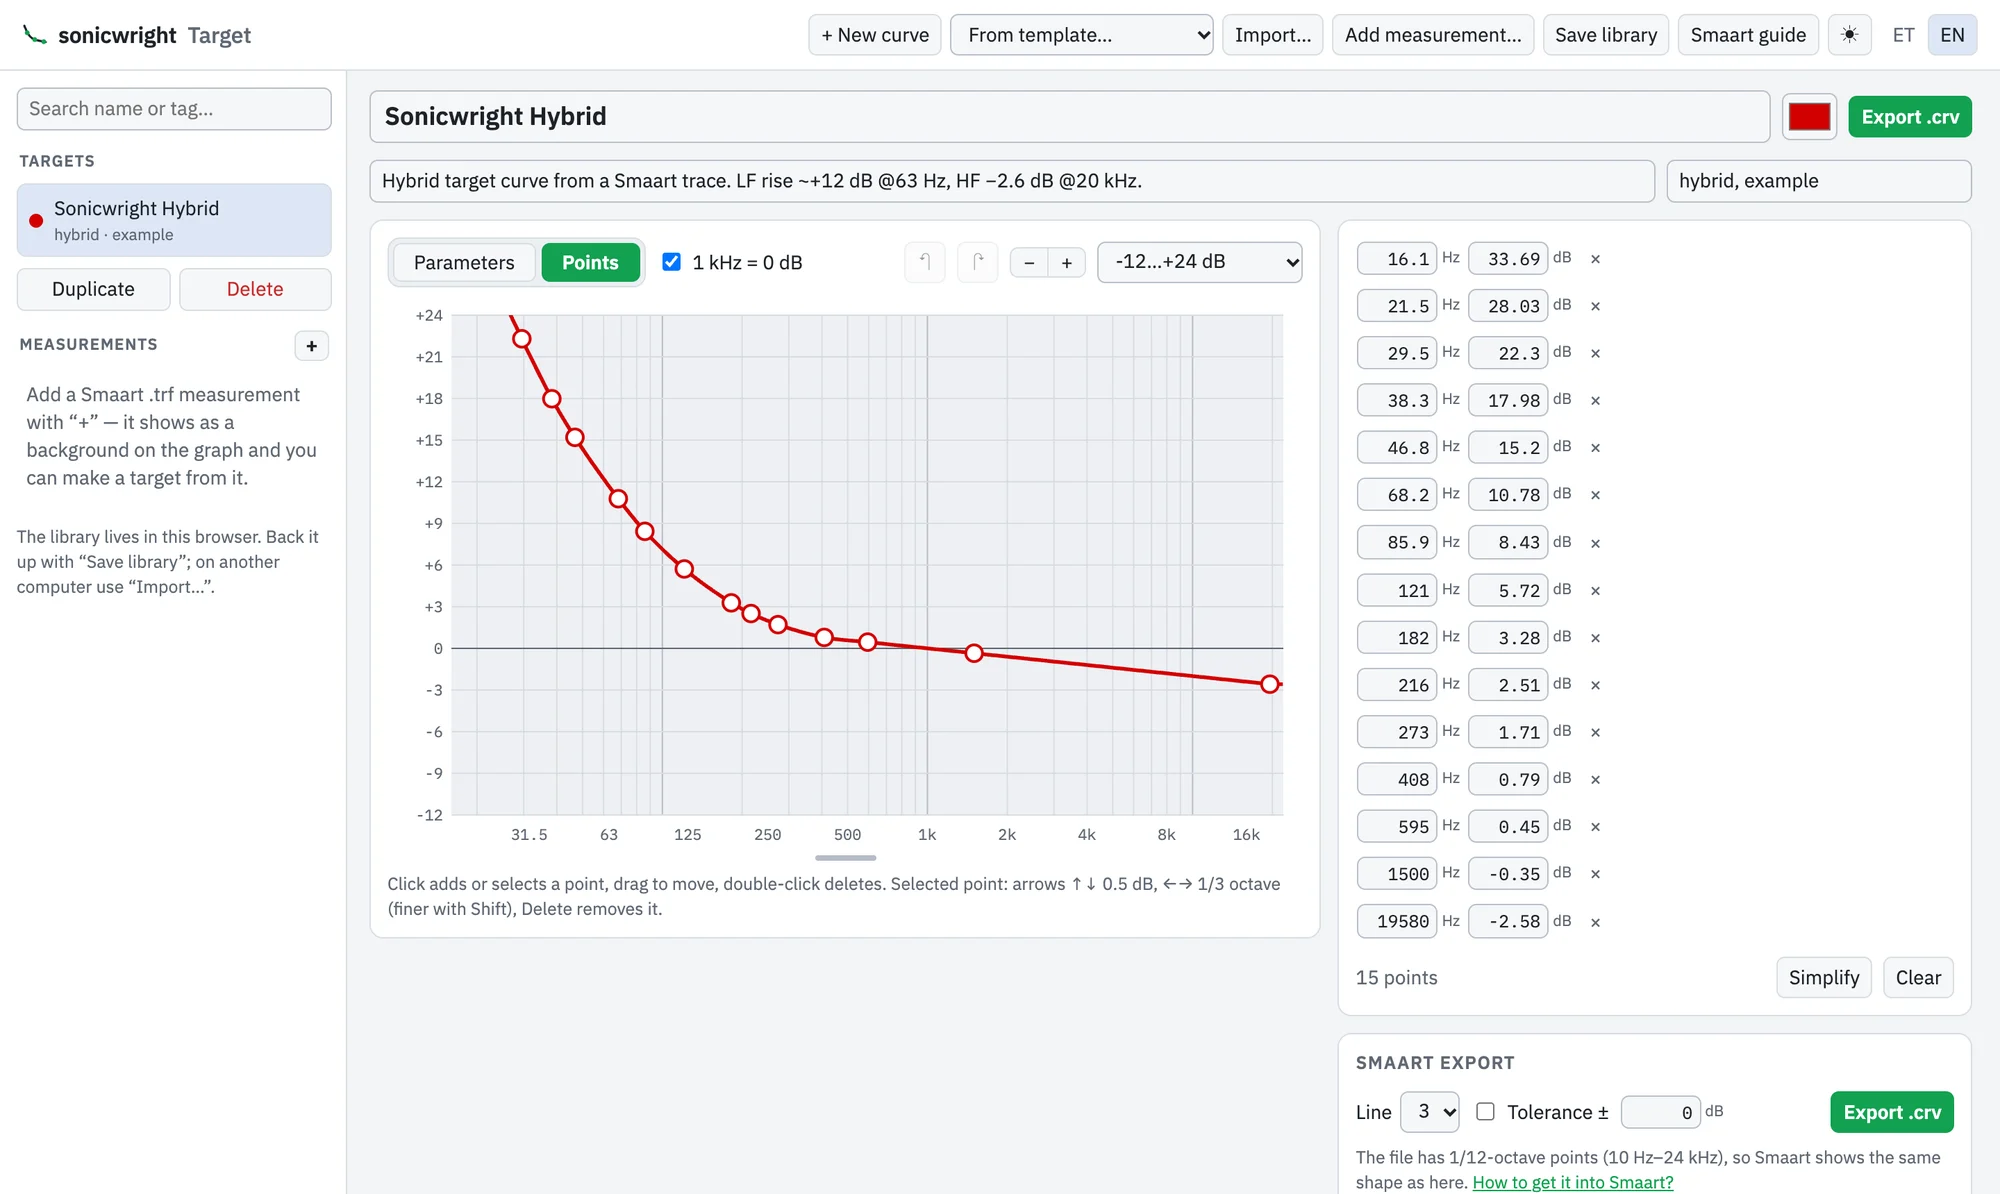Click the Search name or tag field
Image resolution: width=2000 pixels, height=1194 pixels.
(x=174, y=109)
